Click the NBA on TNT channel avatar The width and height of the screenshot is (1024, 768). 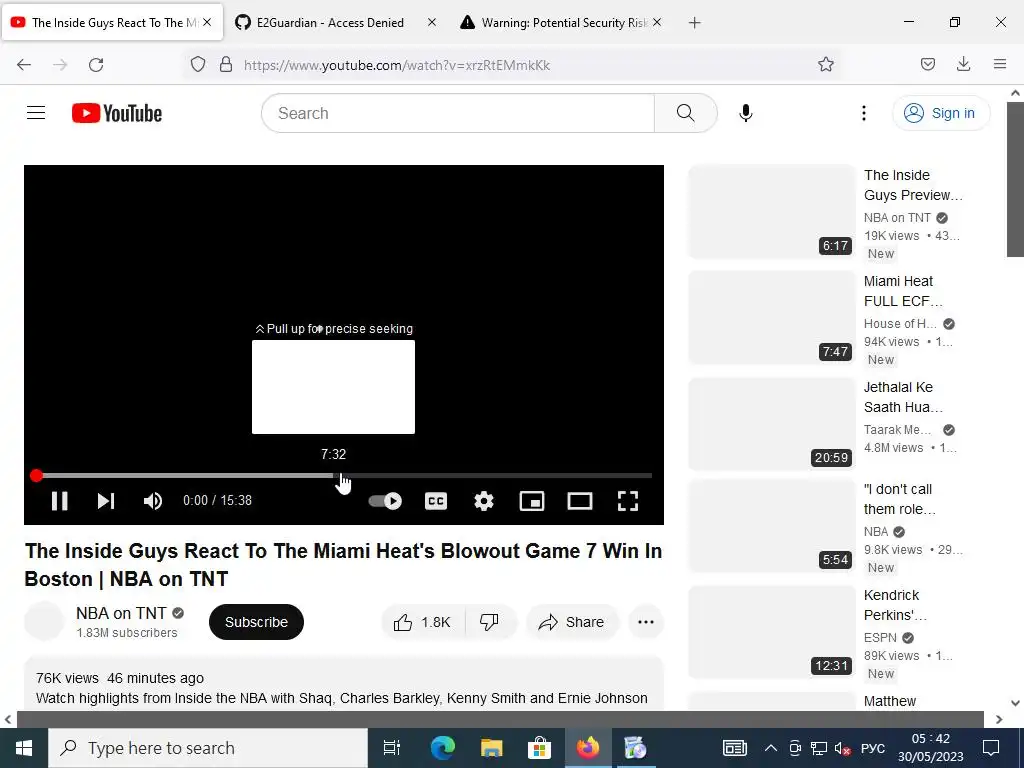(x=44, y=621)
